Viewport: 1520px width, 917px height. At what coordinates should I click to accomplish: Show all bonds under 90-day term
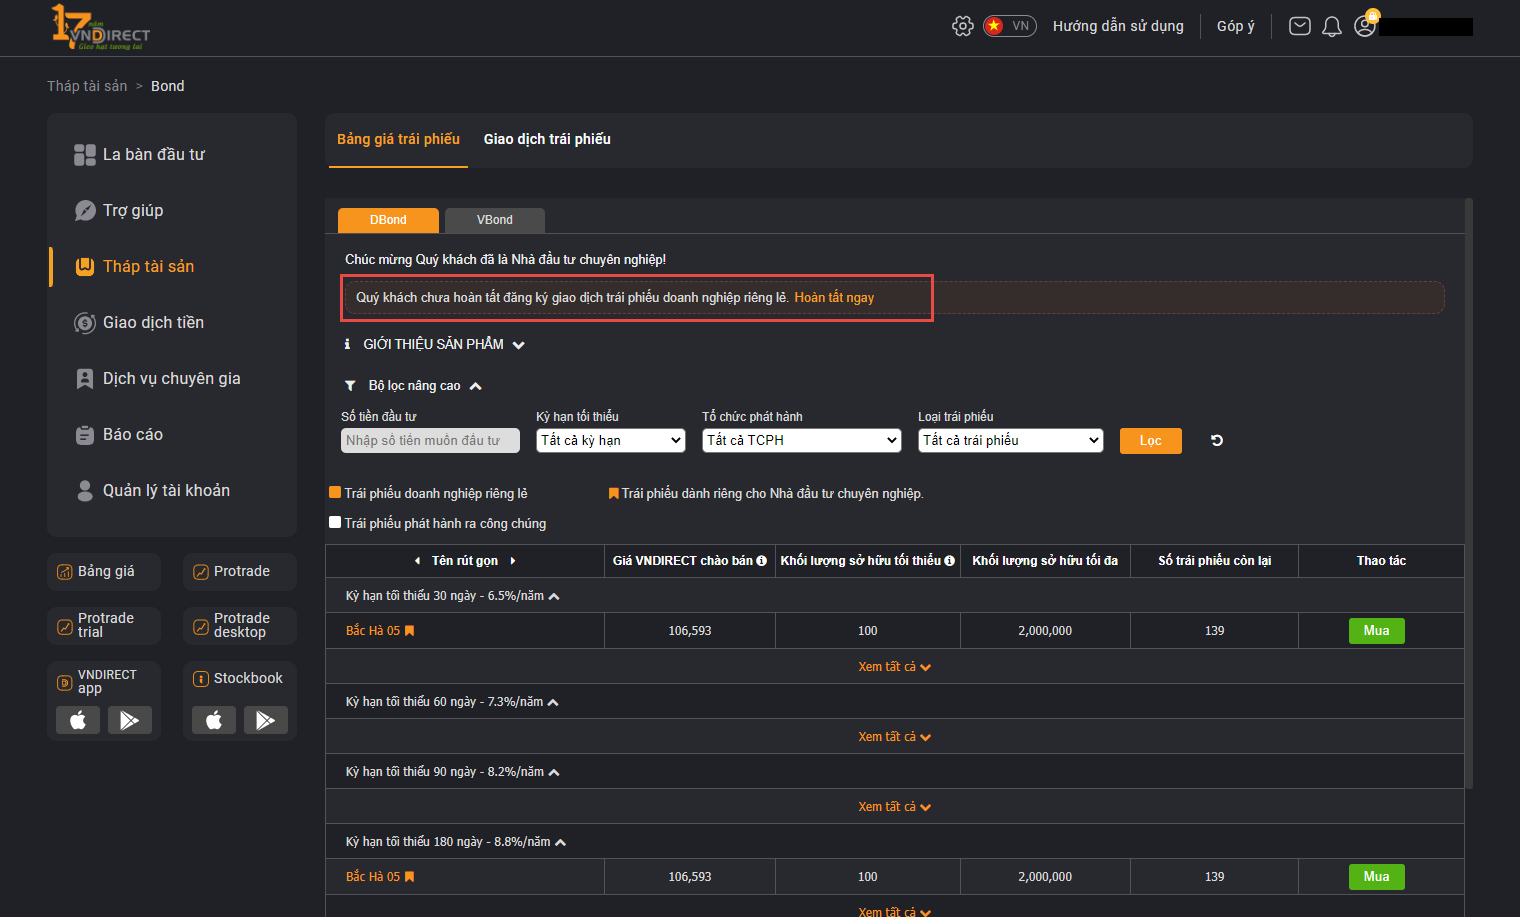click(894, 807)
